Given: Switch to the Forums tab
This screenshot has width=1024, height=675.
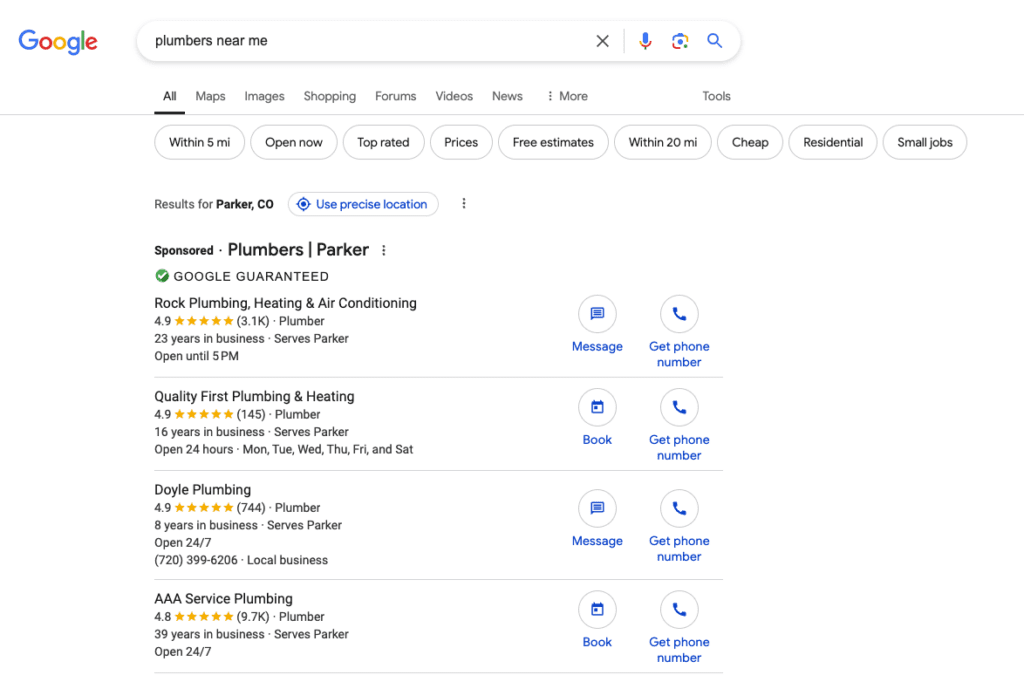Looking at the screenshot, I should pyautogui.click(x=395, y=96).
